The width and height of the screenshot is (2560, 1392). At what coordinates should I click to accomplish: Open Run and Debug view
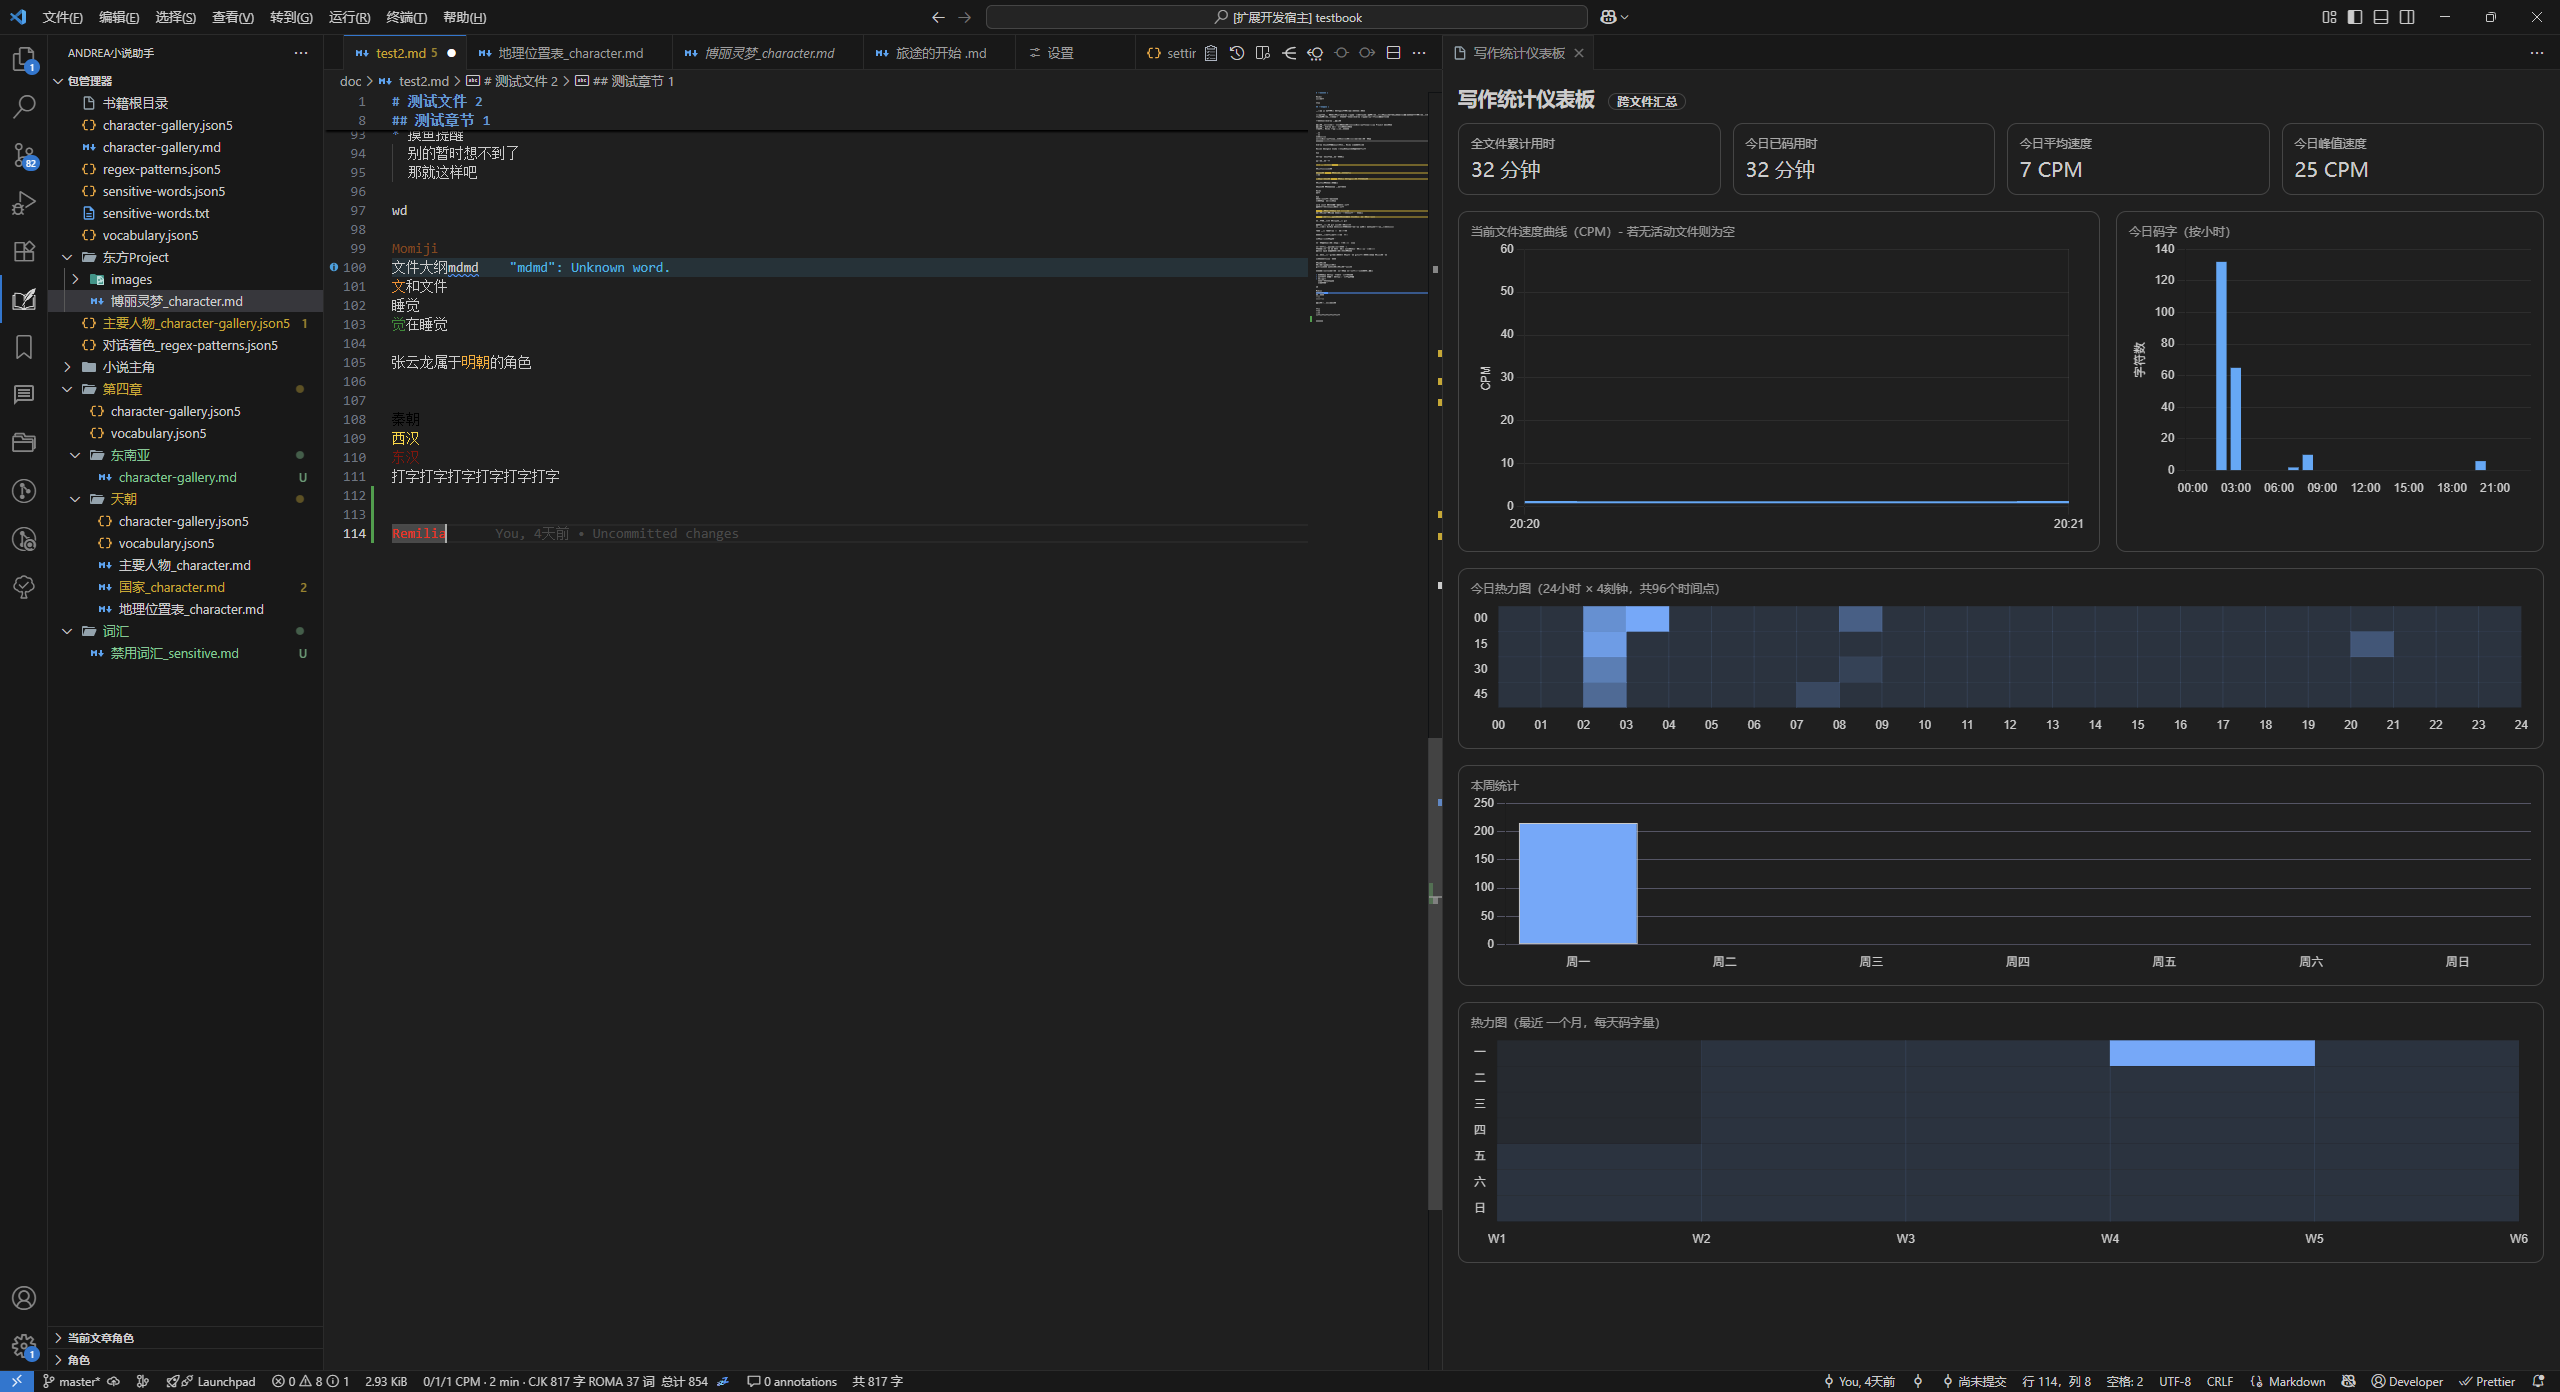coord(24,203)
